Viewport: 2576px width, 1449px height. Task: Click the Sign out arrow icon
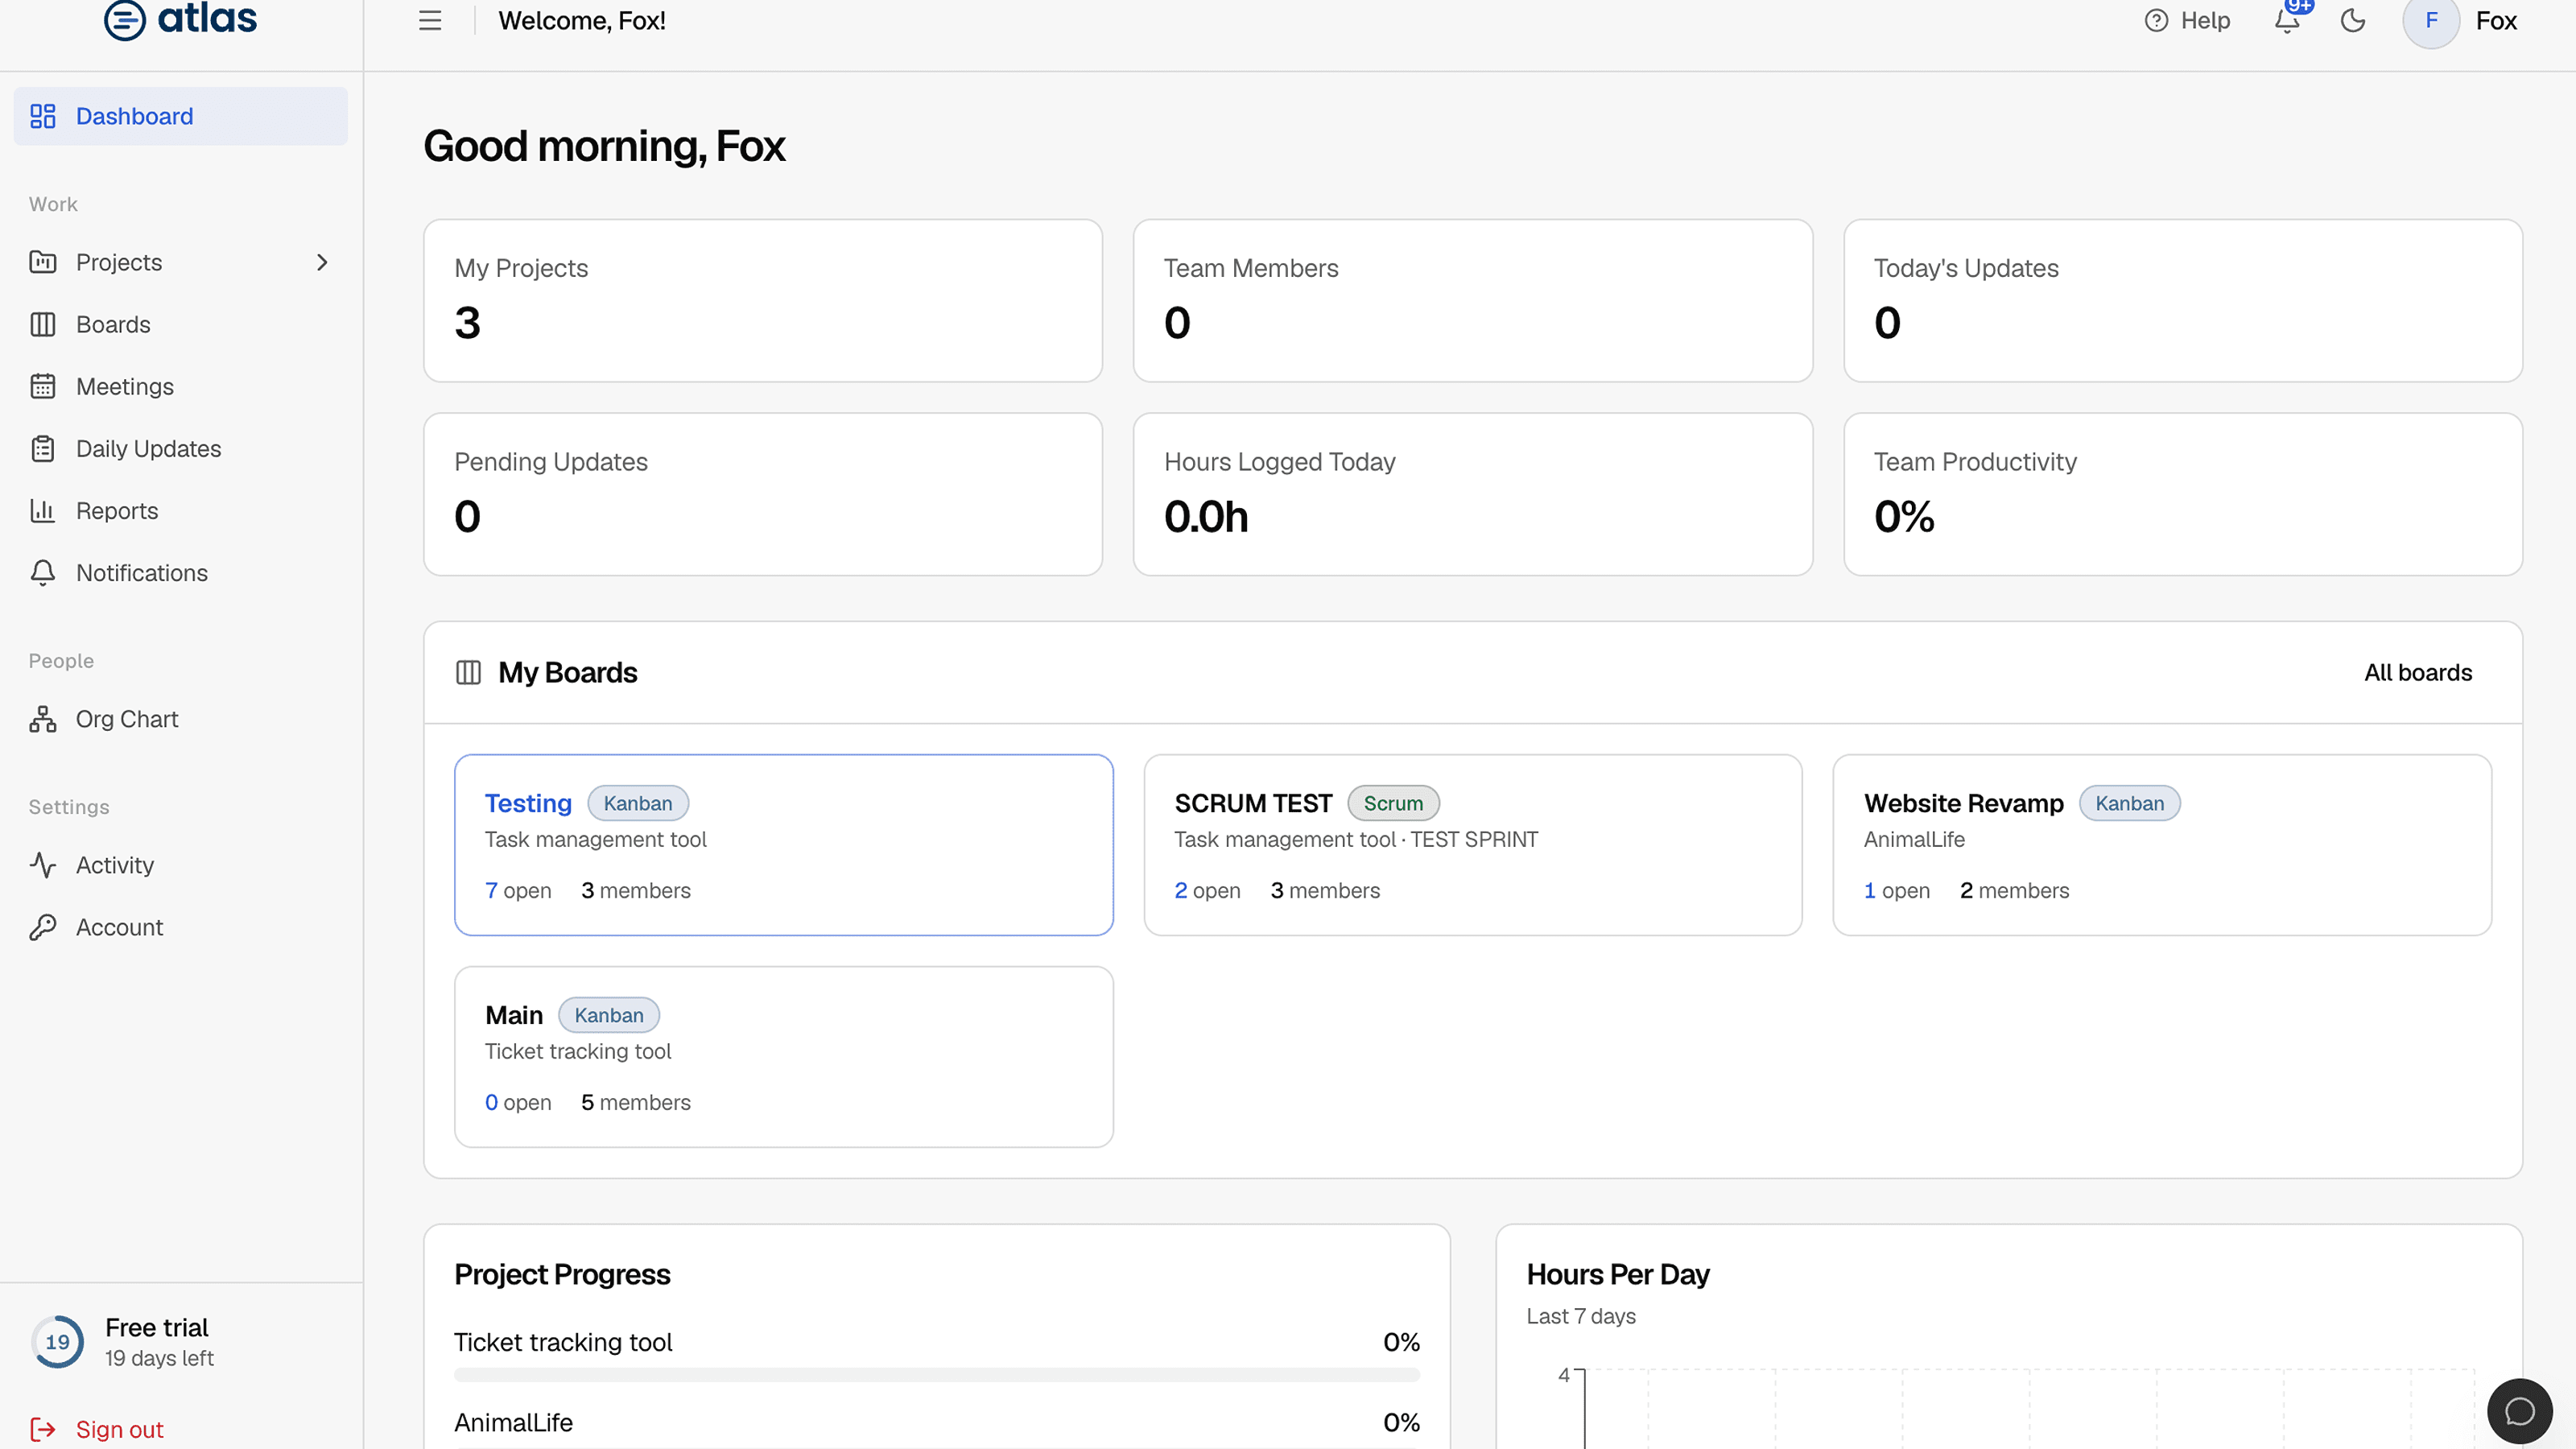coord(43,1429)
